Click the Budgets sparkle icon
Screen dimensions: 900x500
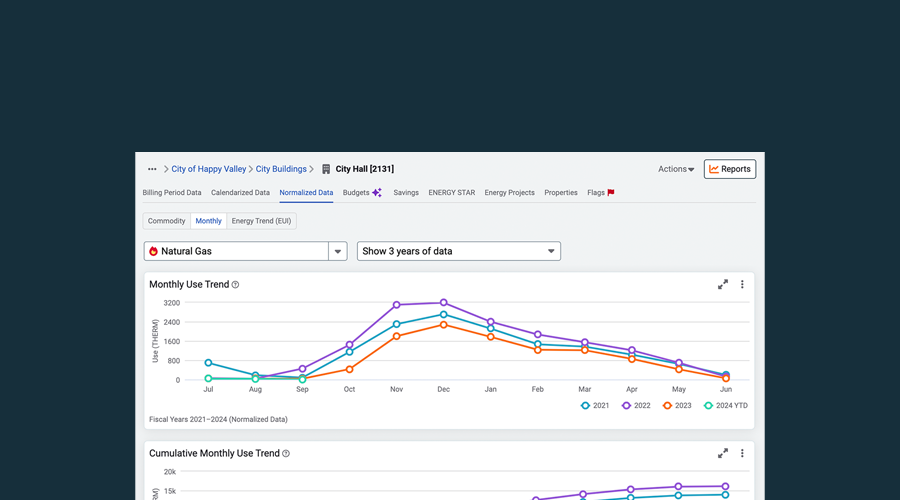click(x=377, y=193)
